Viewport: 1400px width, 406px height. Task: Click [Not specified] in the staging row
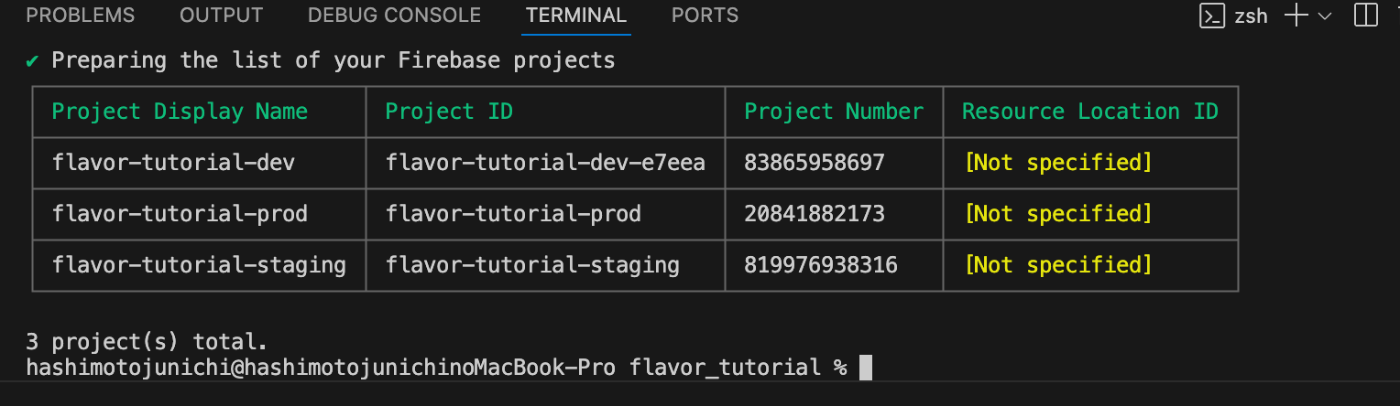pyautogui.click(x=1058, y=265)
